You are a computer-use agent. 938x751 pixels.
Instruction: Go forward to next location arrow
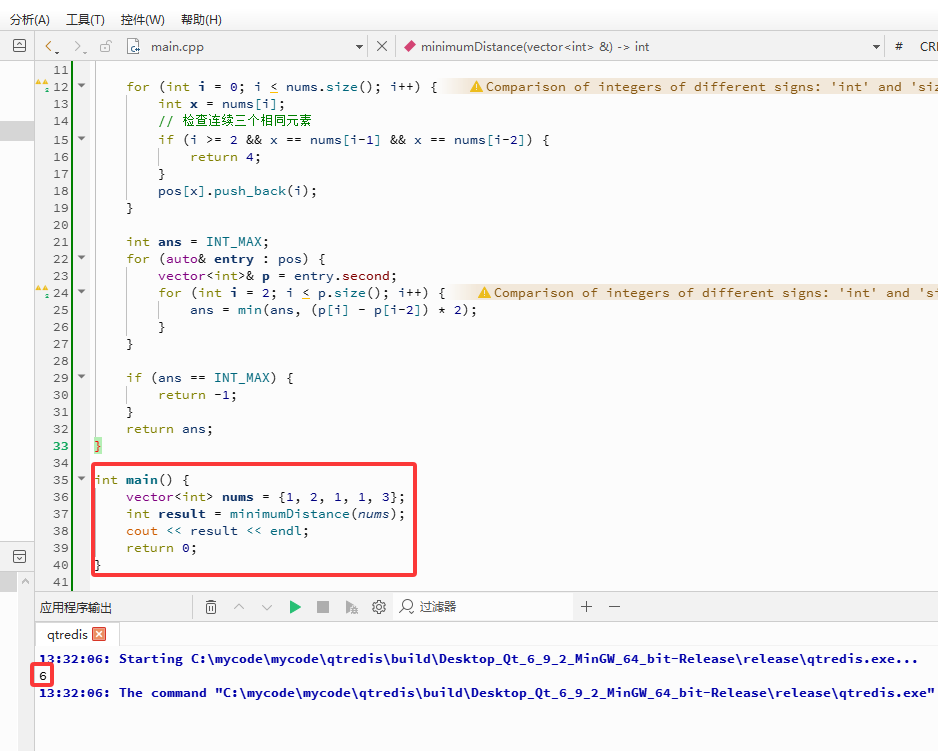pyautogui.click(x=79, y=47)
